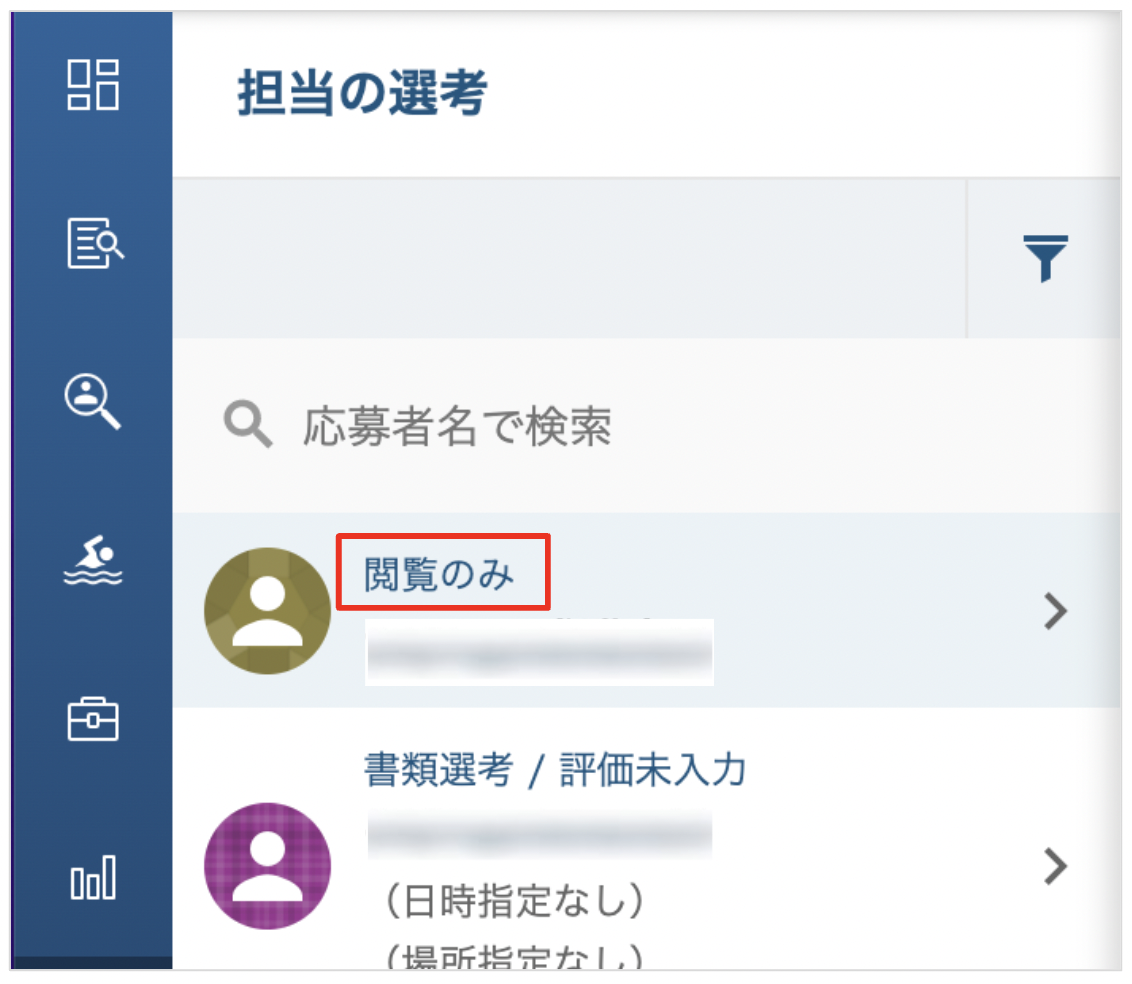Screen dimensions: 1132x984
Task: Click the (日時指定なし) date text
Action: click(515, 900)
